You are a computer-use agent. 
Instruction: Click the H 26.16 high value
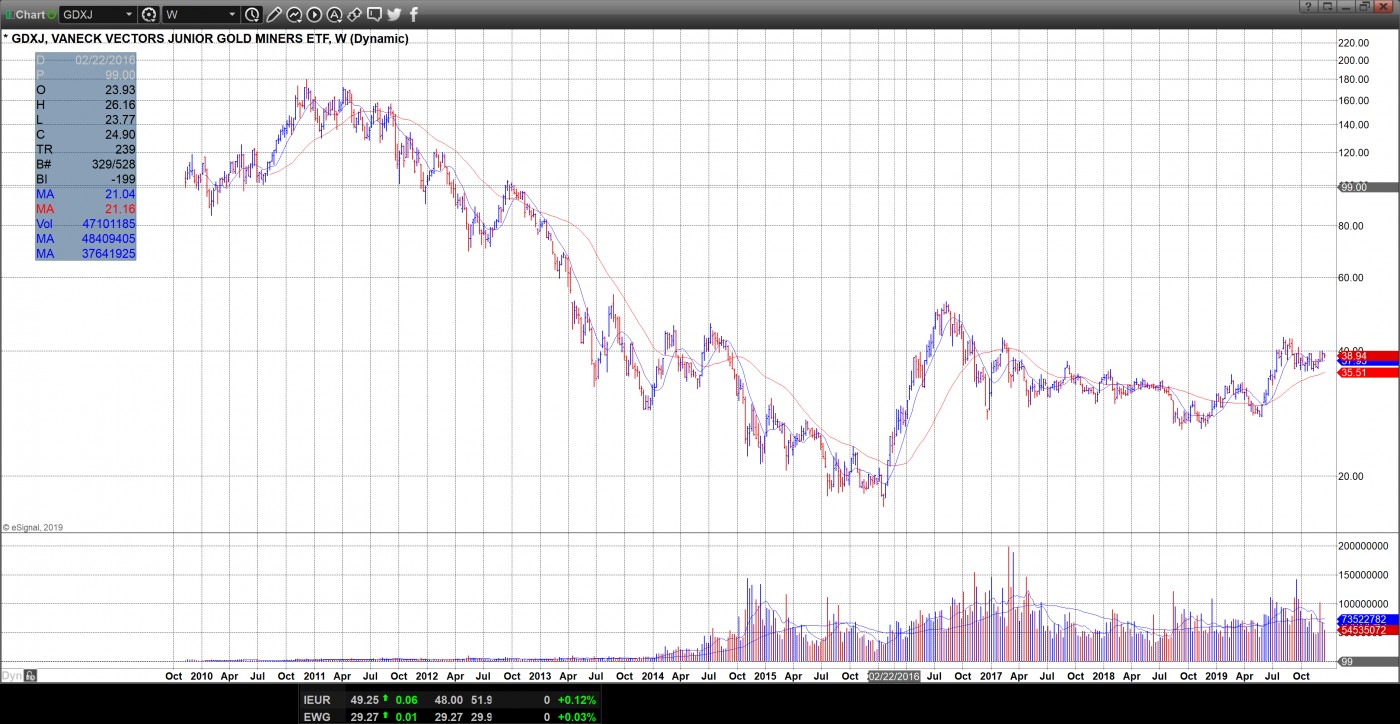(x=120, y=105)
